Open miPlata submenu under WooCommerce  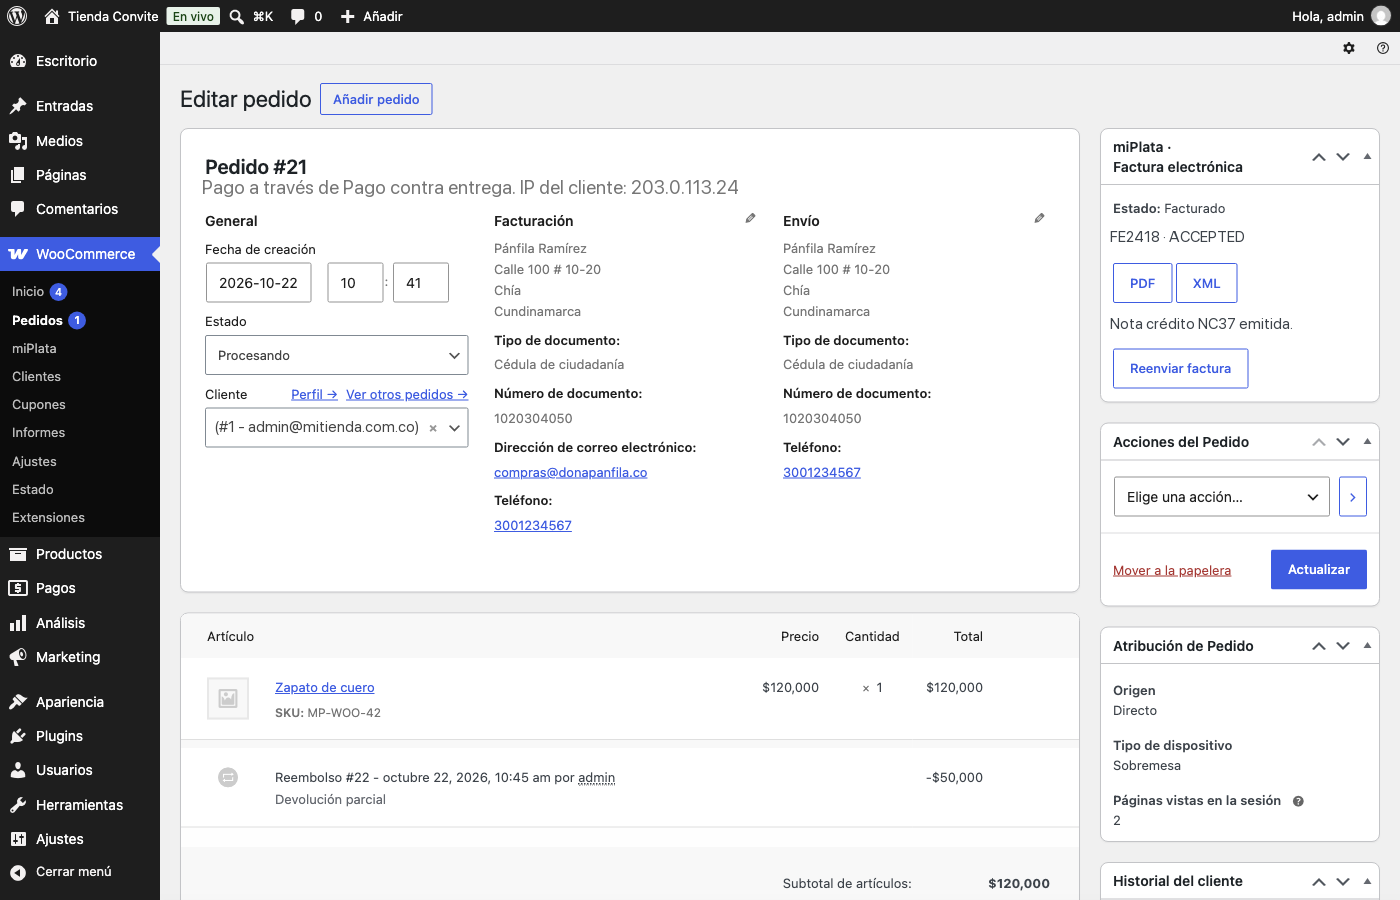pos(34,348)
